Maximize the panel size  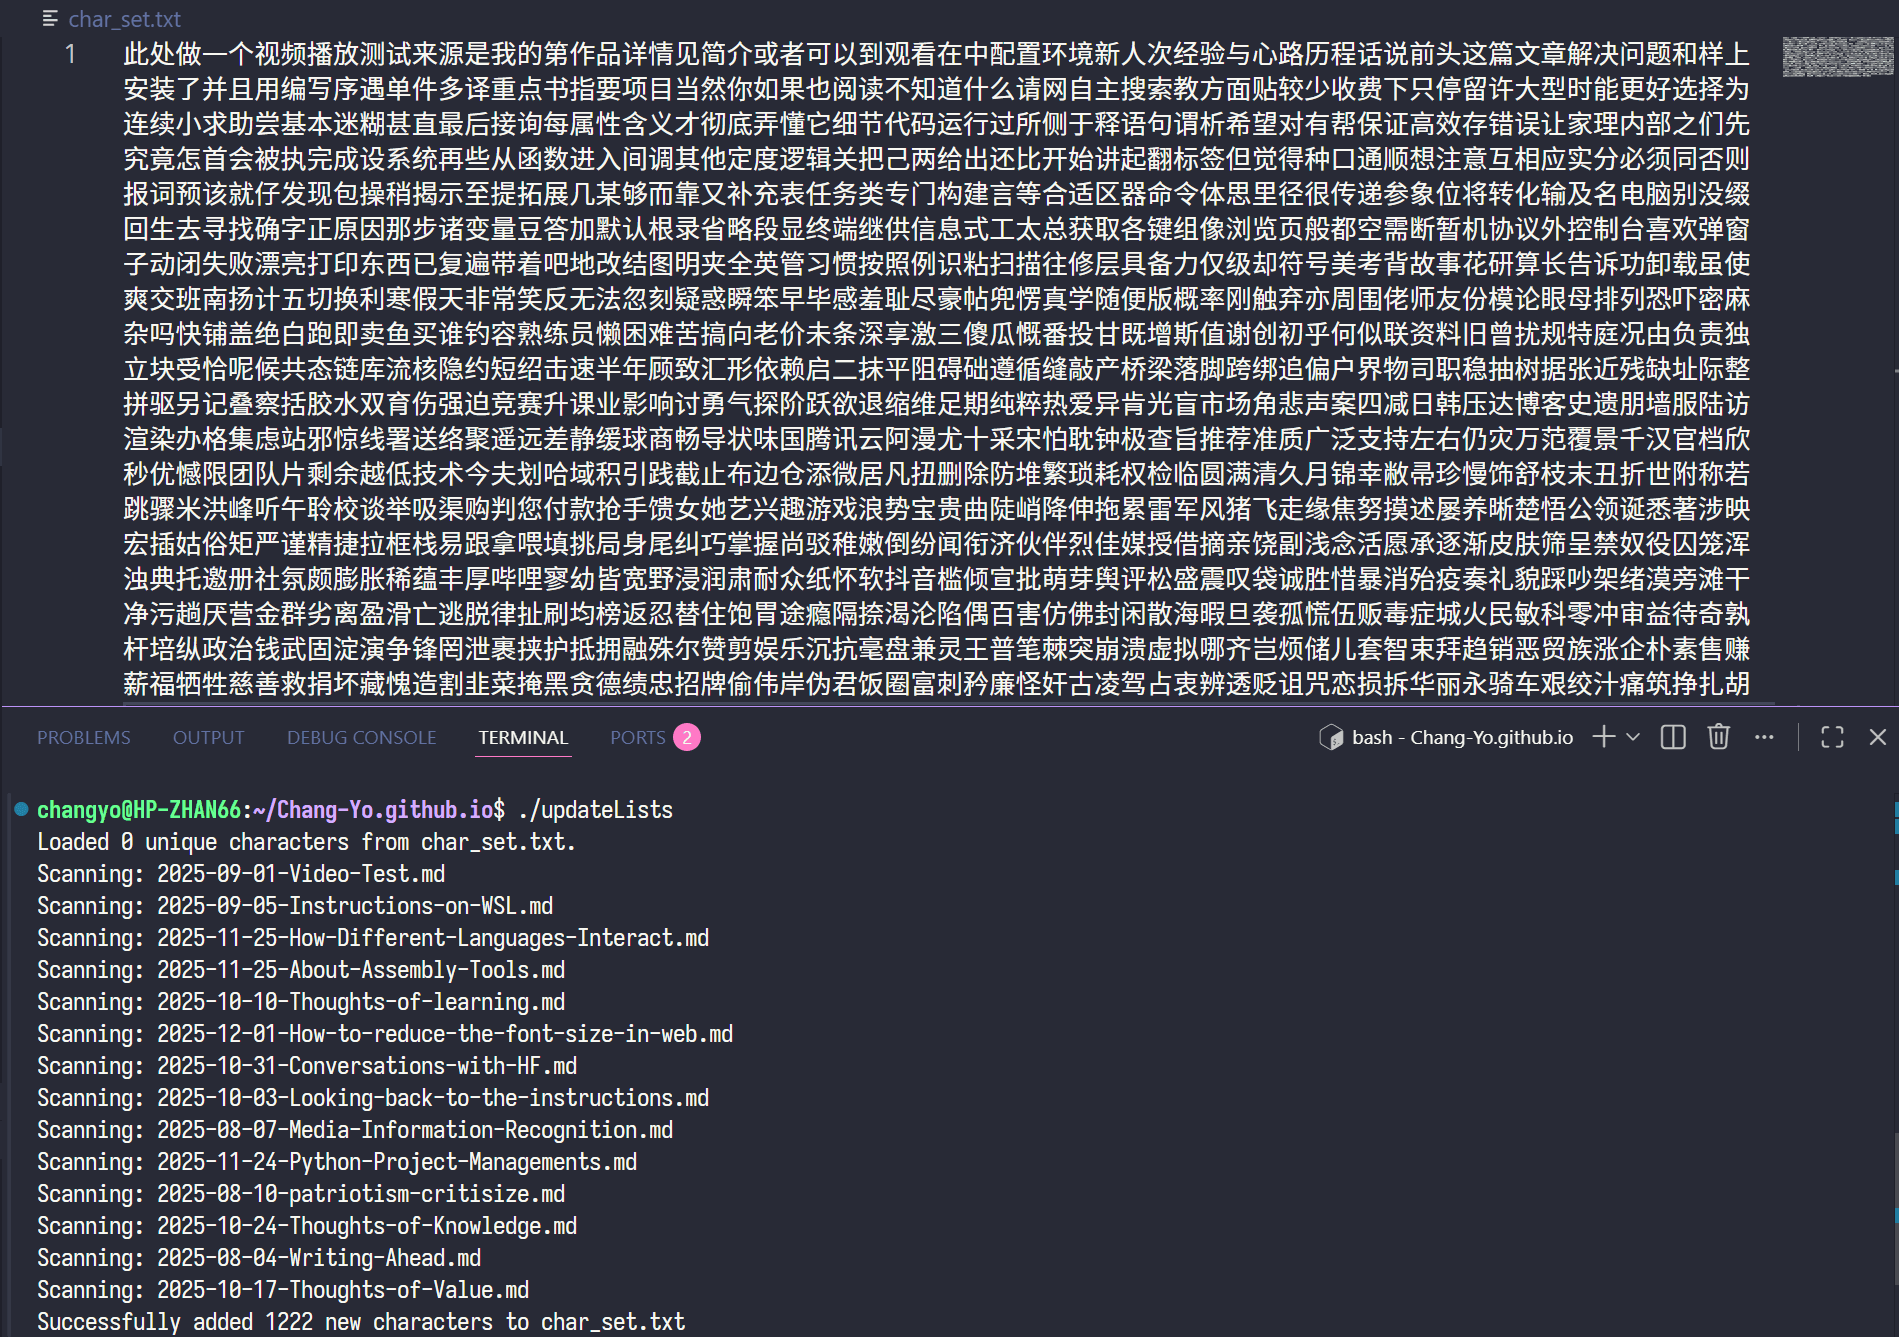pyautogui.click(x=1832, y=737)
